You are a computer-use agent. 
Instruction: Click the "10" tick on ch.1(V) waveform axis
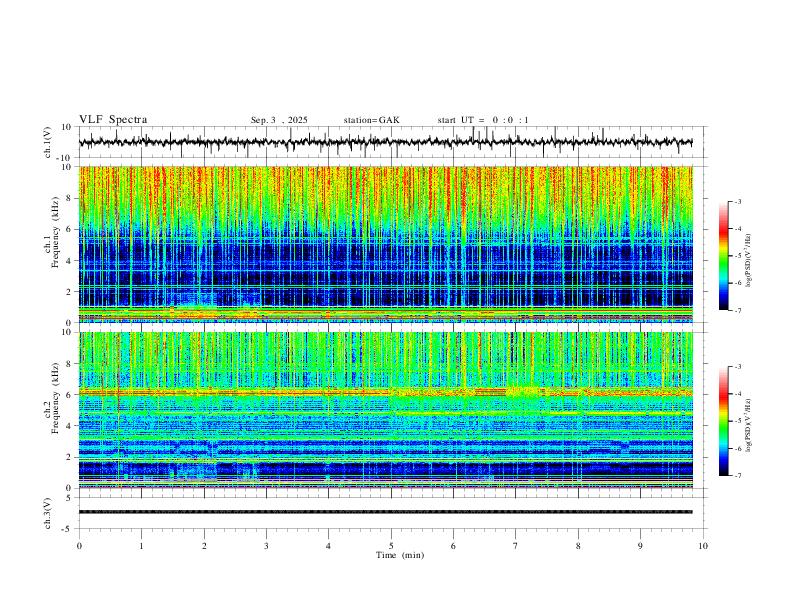click(67, 127)
